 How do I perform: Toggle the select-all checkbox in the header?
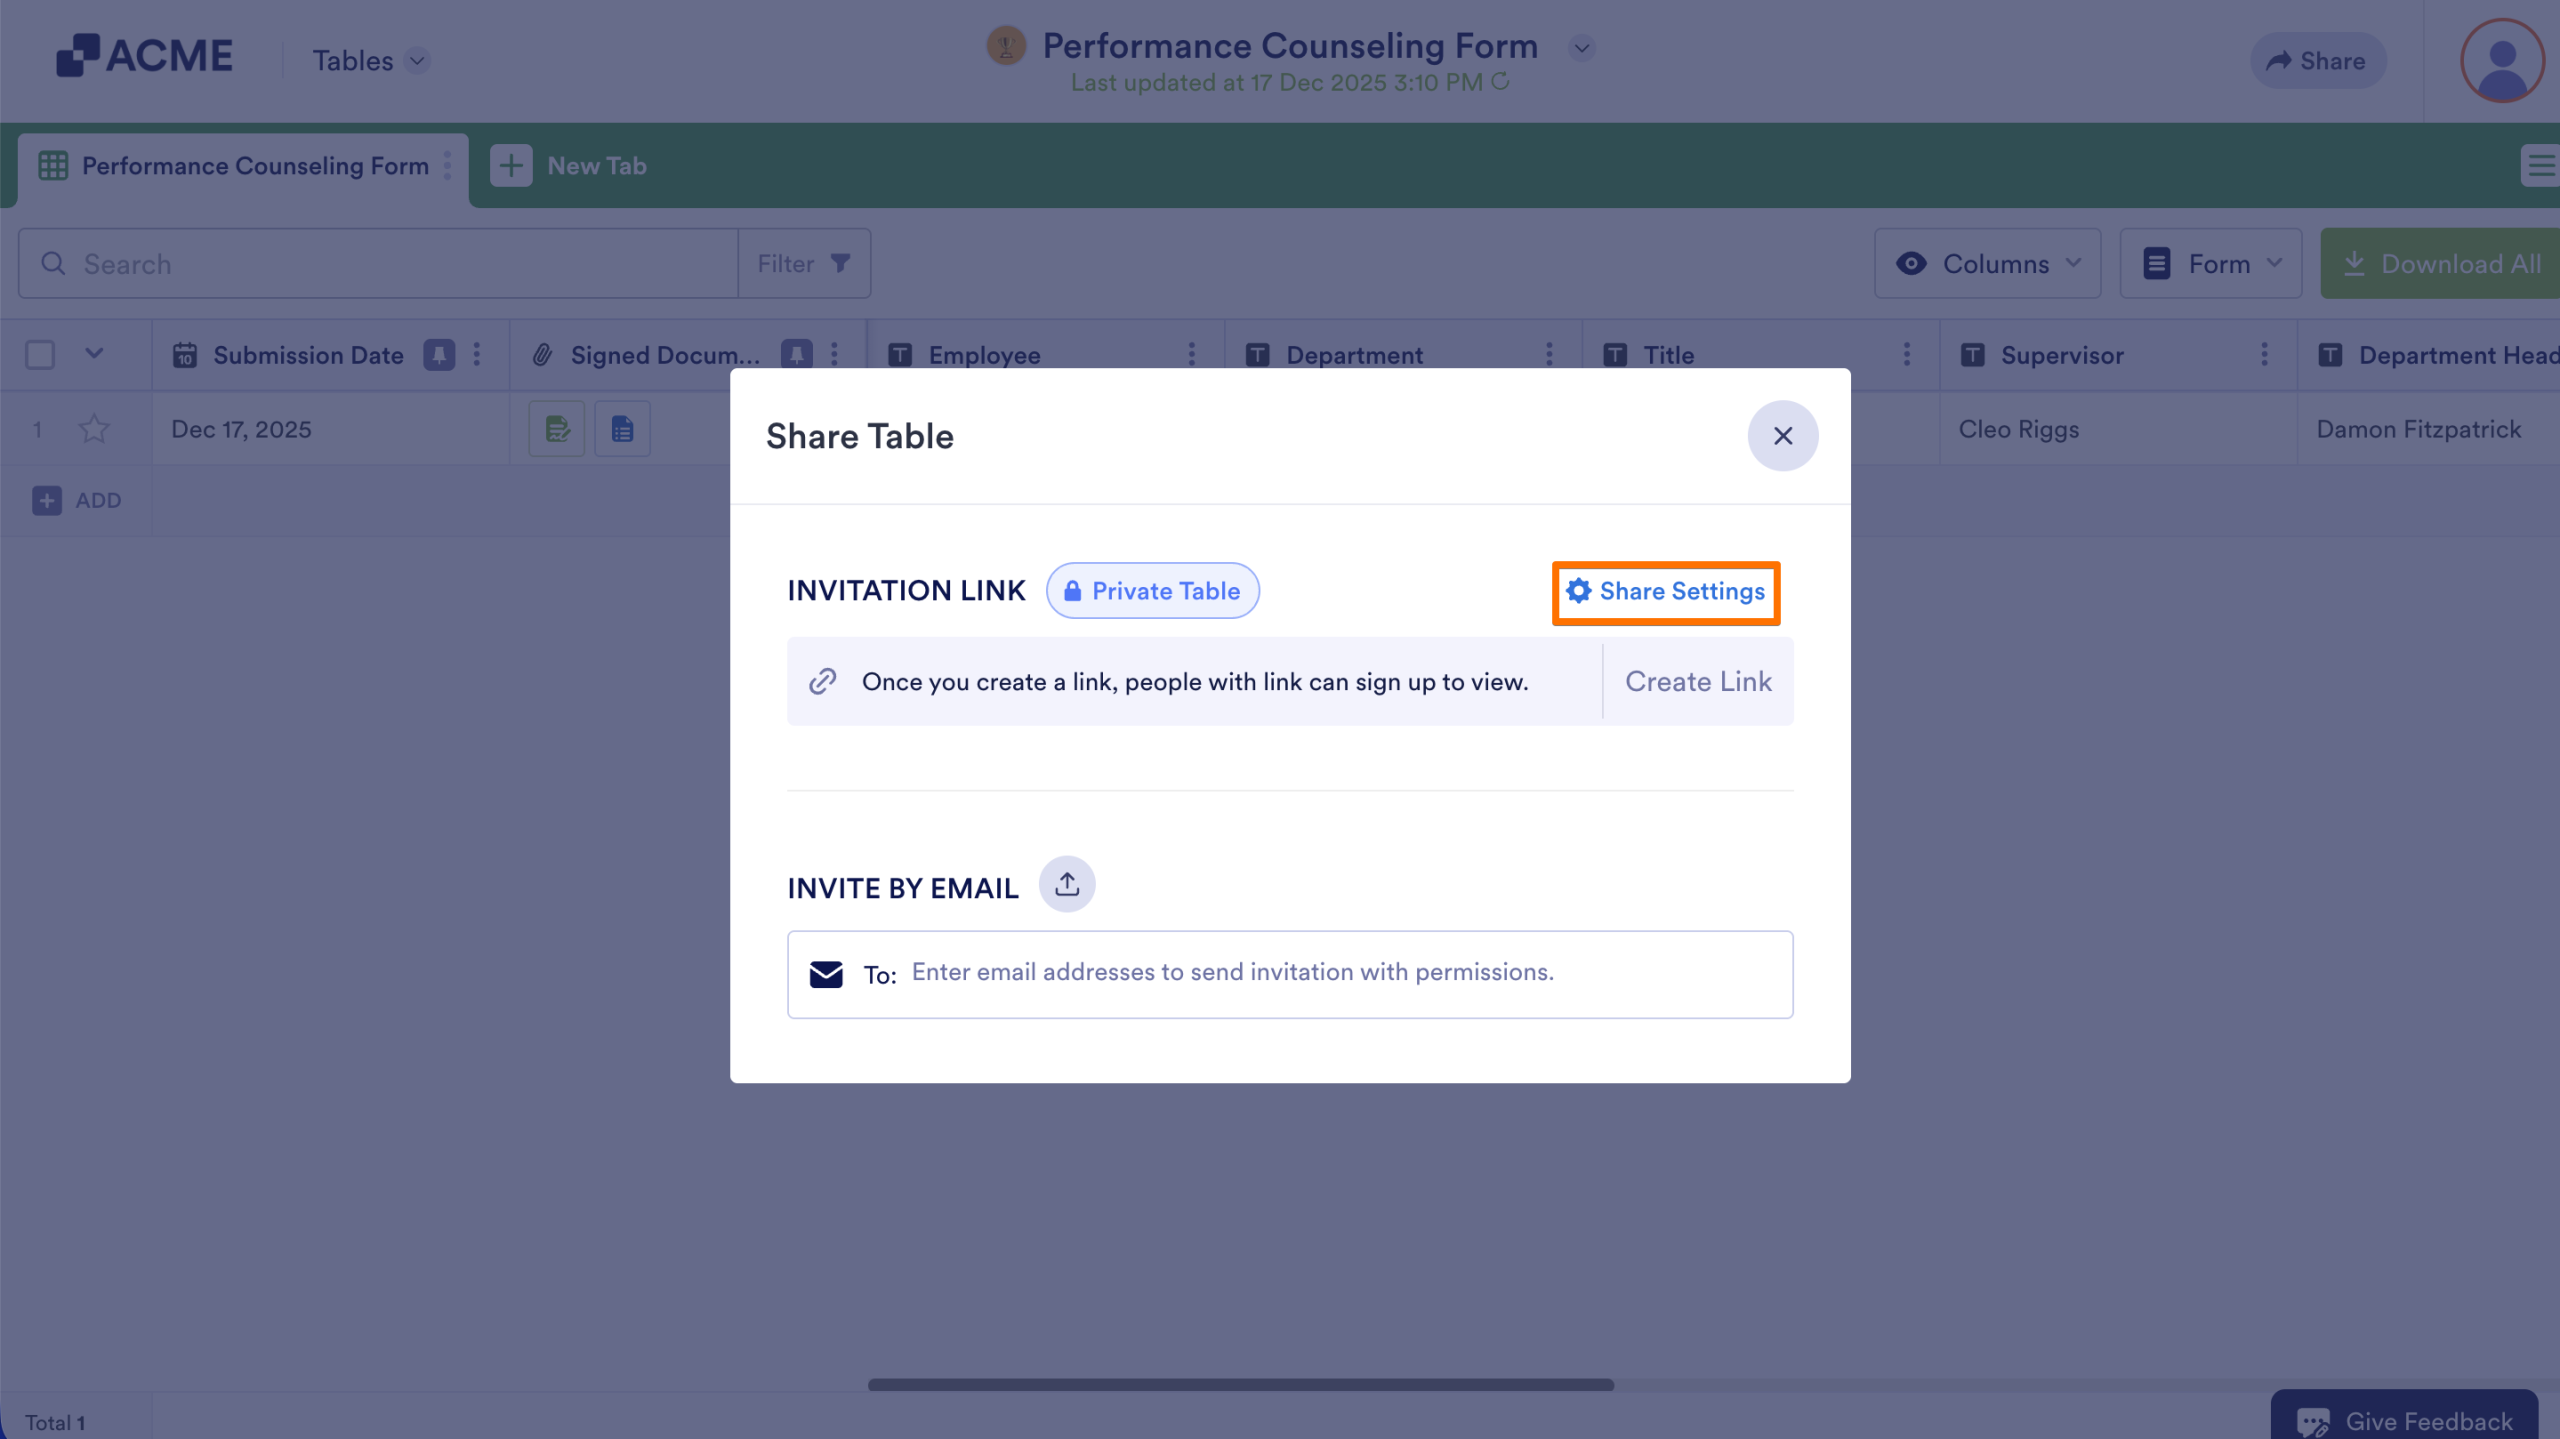click(39, 355)
